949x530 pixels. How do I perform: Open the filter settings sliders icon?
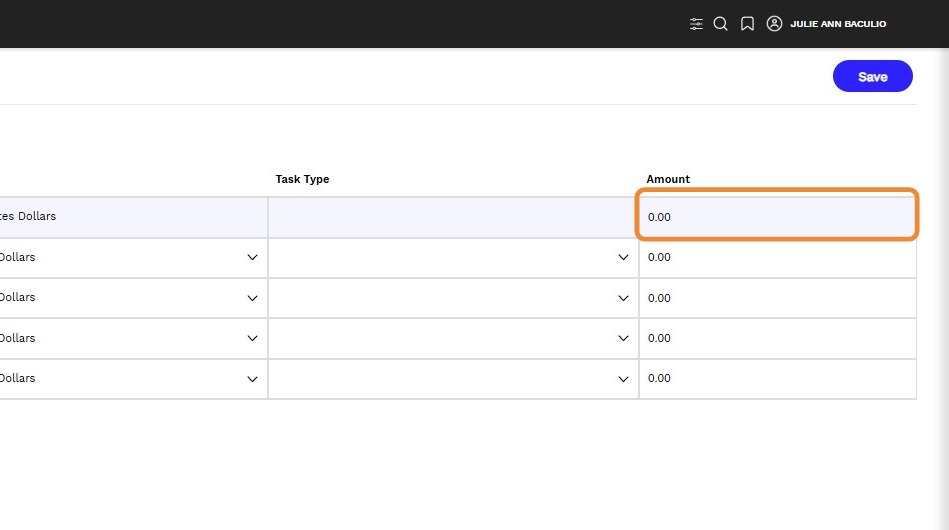[x=696, y=24]
